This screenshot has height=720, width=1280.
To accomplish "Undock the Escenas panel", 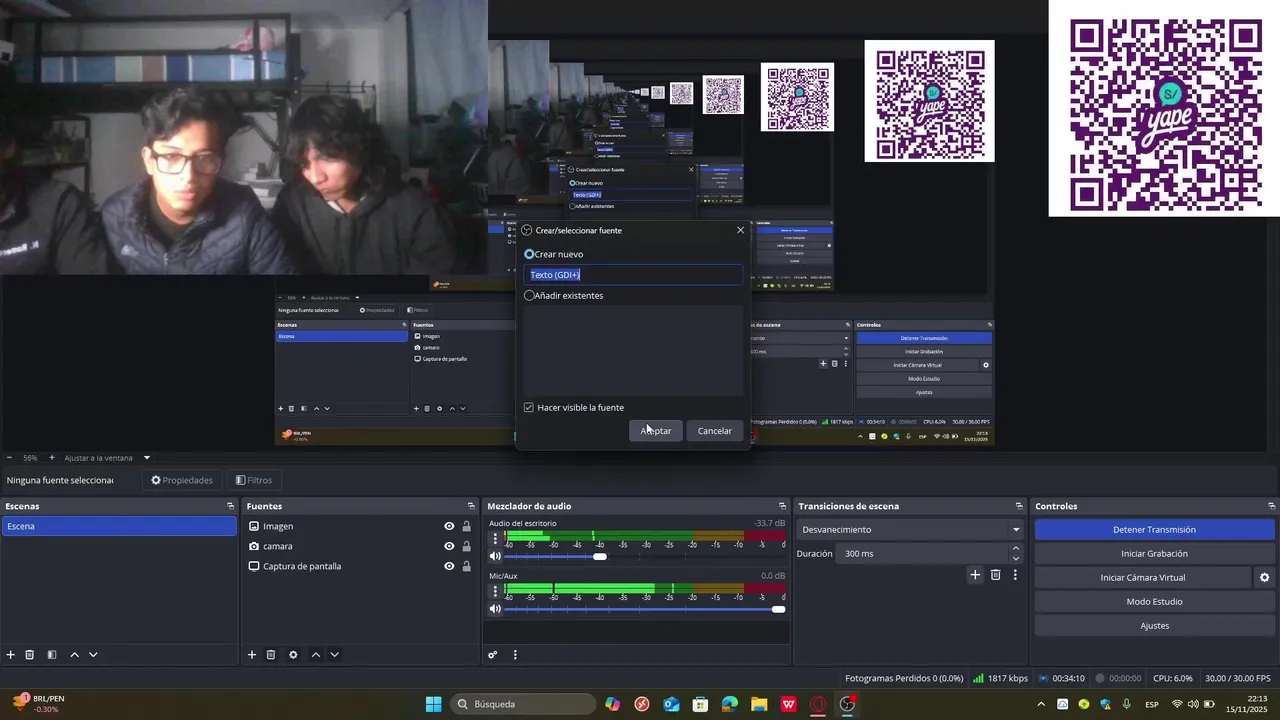I will coord(230,506).
